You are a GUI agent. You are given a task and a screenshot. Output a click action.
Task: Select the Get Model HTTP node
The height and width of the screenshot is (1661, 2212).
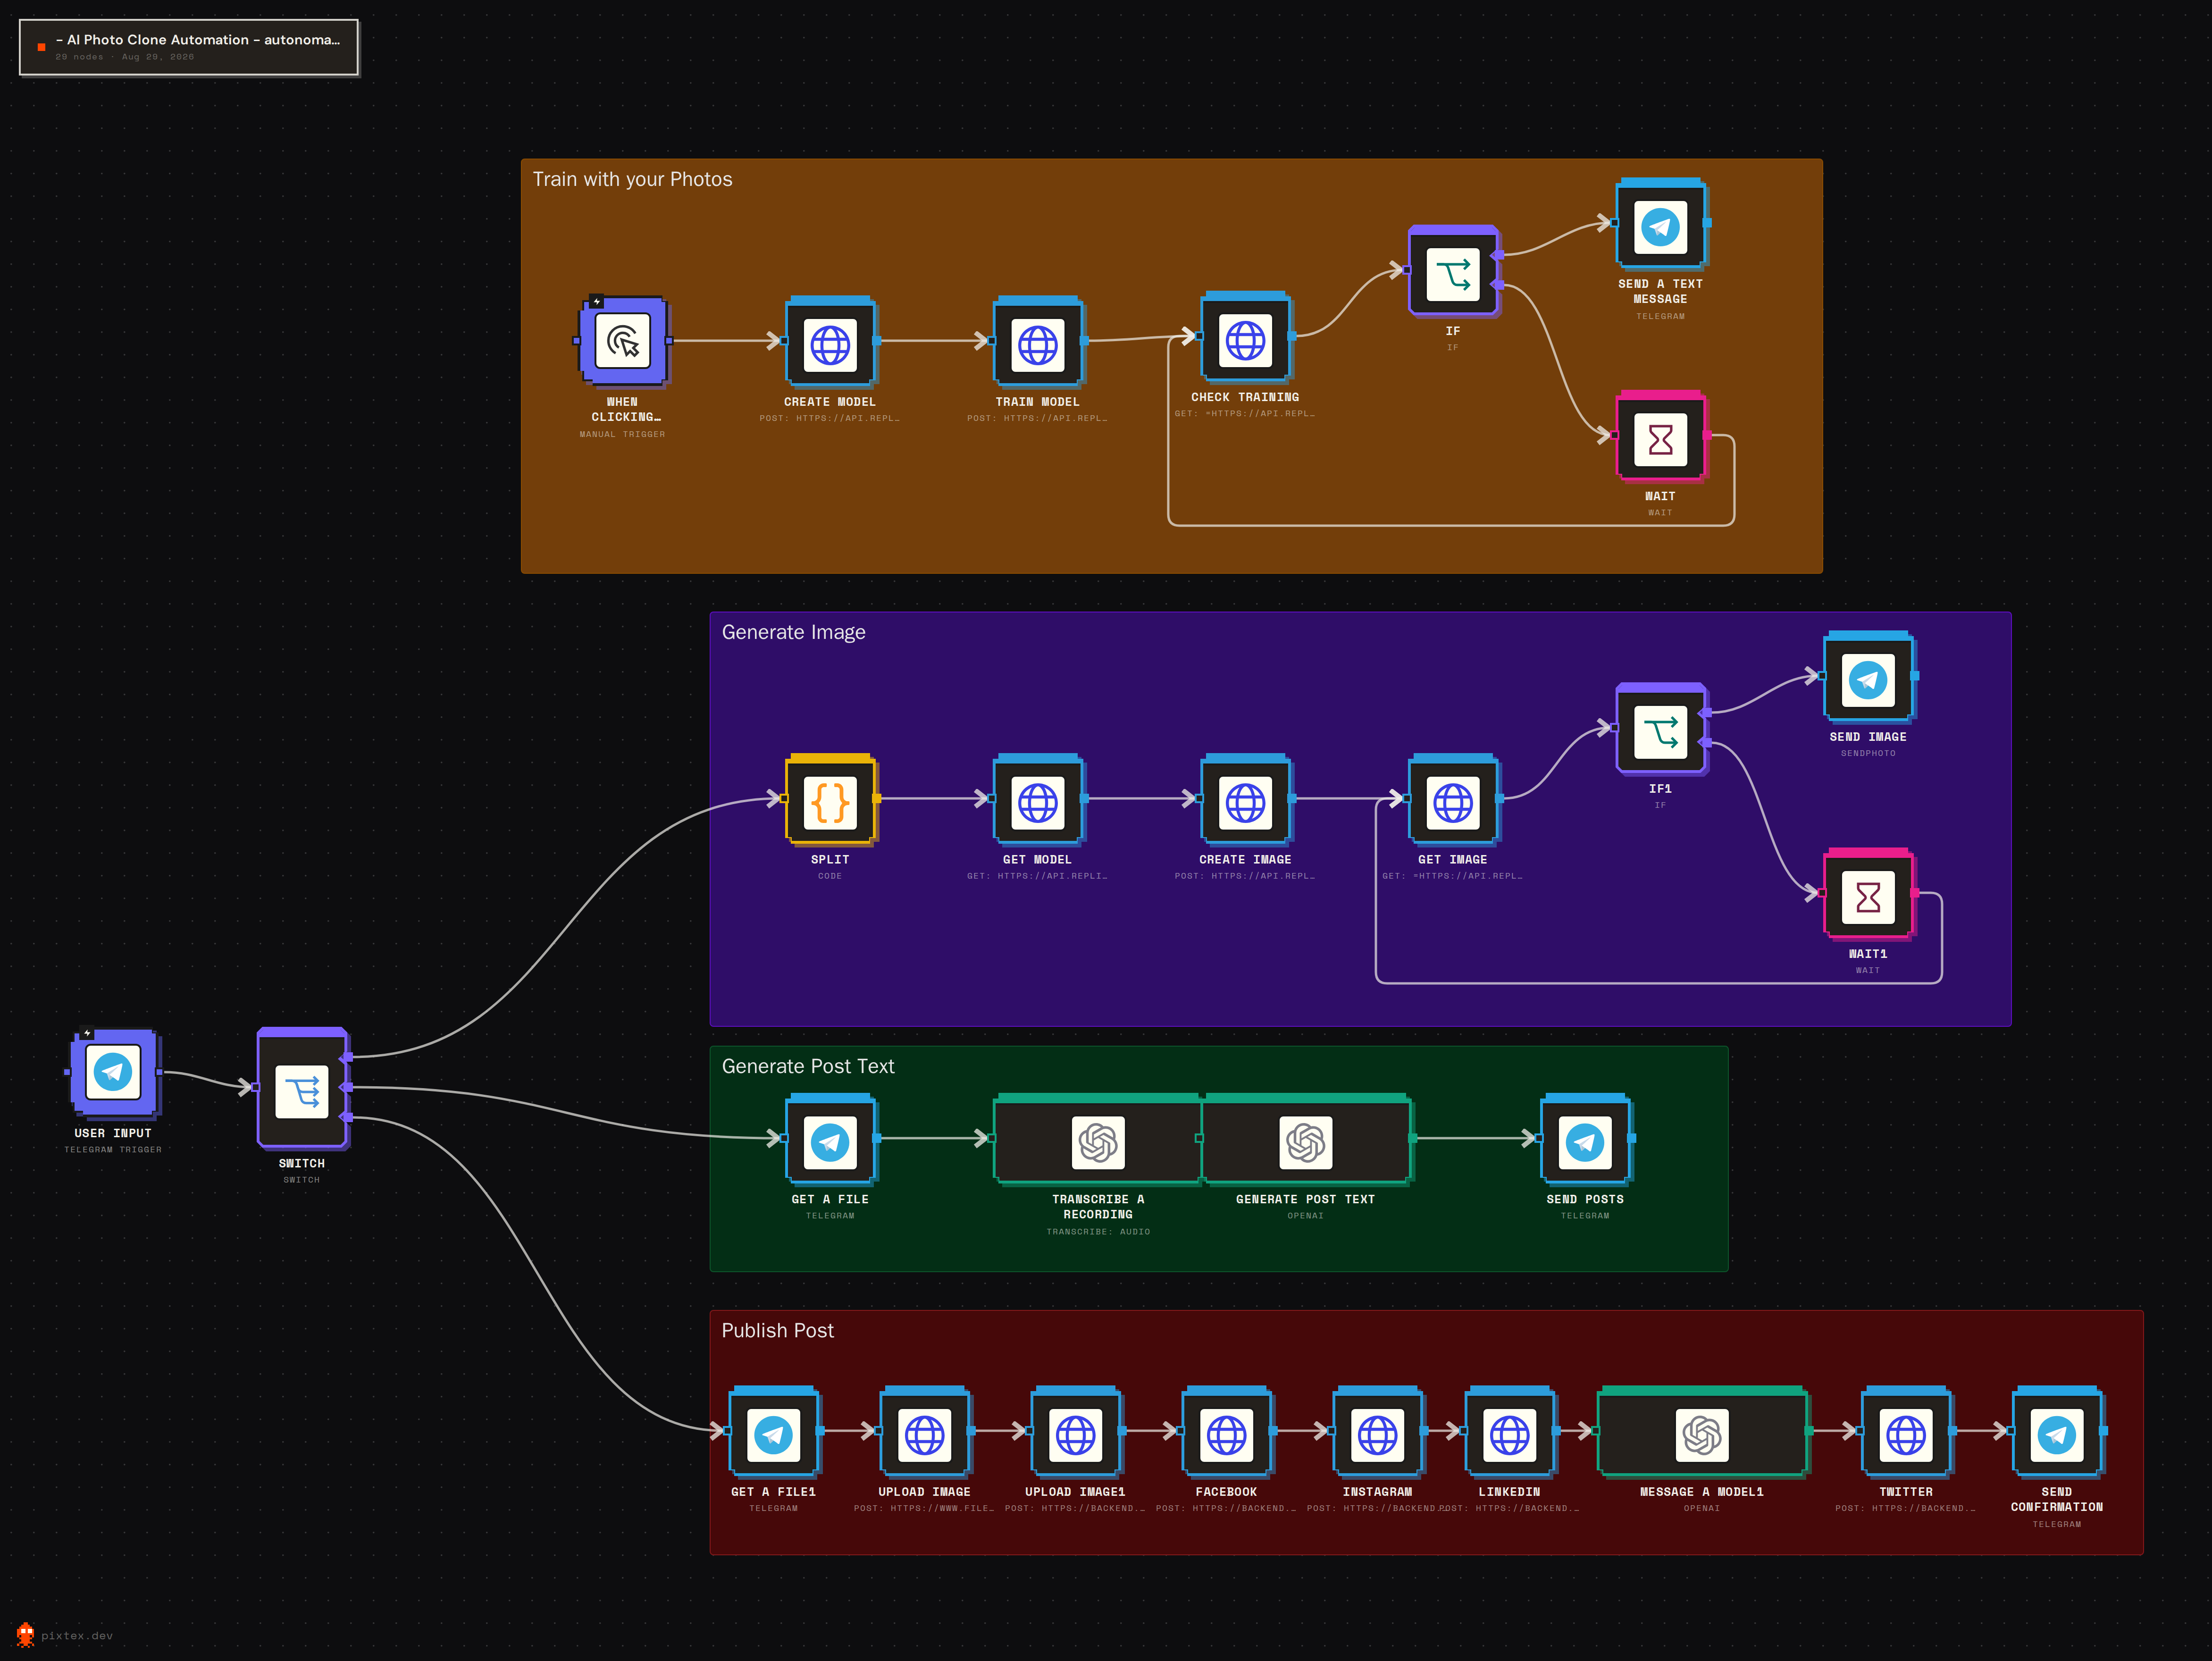(x=1038, y=799)
